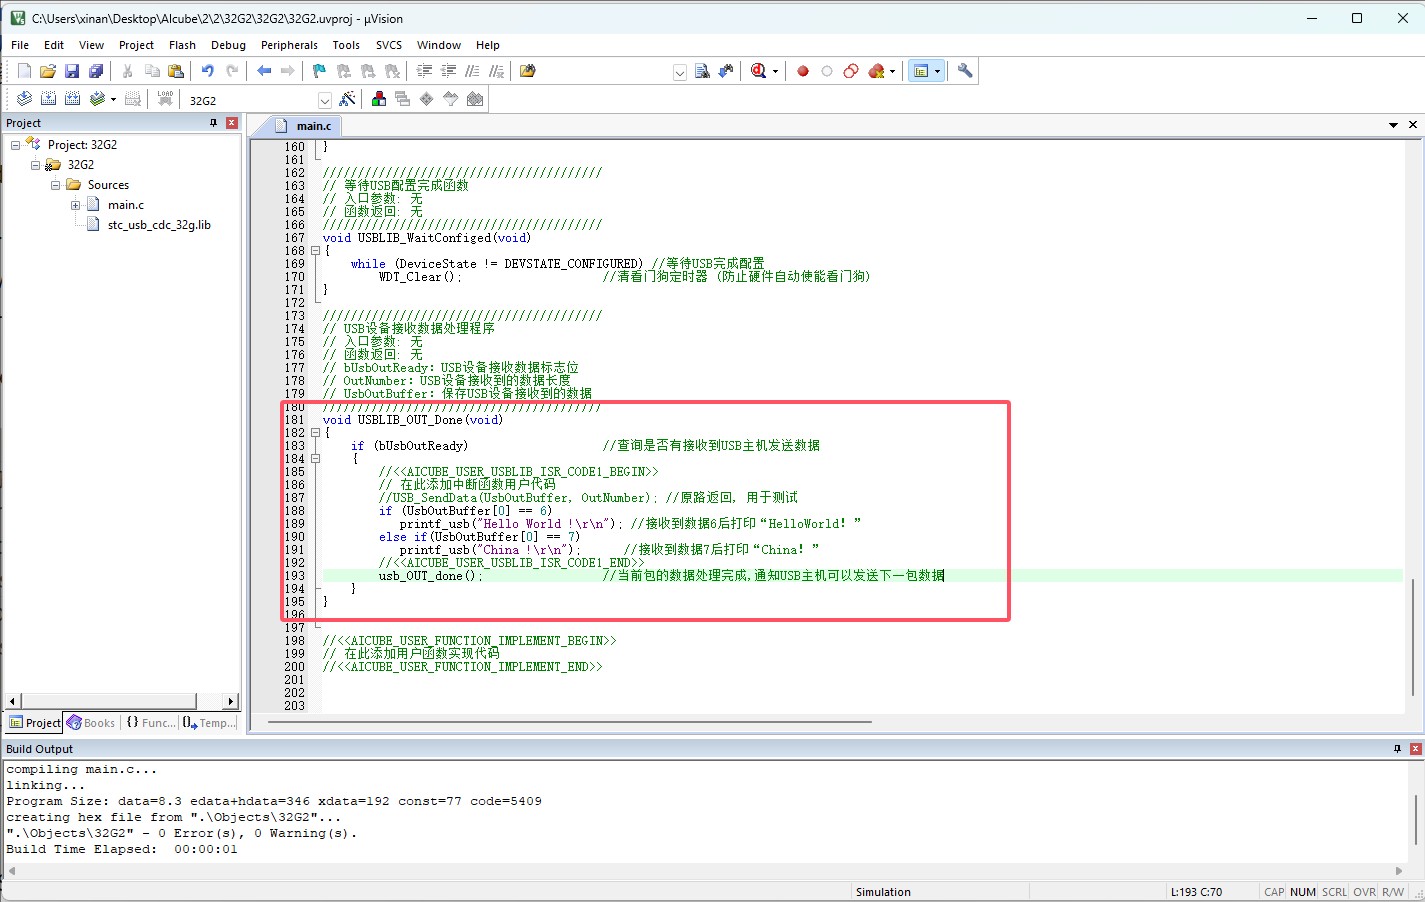This screenshot has height=902, width=1425.
Task: Translate current file icon
Action: tap(24, 99)
